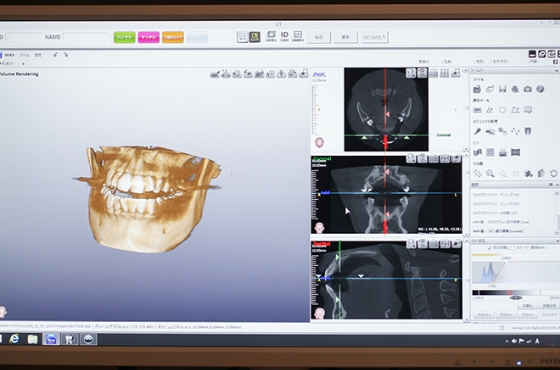This screenshot has width=560, height=370.
Task: Click the green panorama button
Action: pyautogui.click(x=124, y=37)
